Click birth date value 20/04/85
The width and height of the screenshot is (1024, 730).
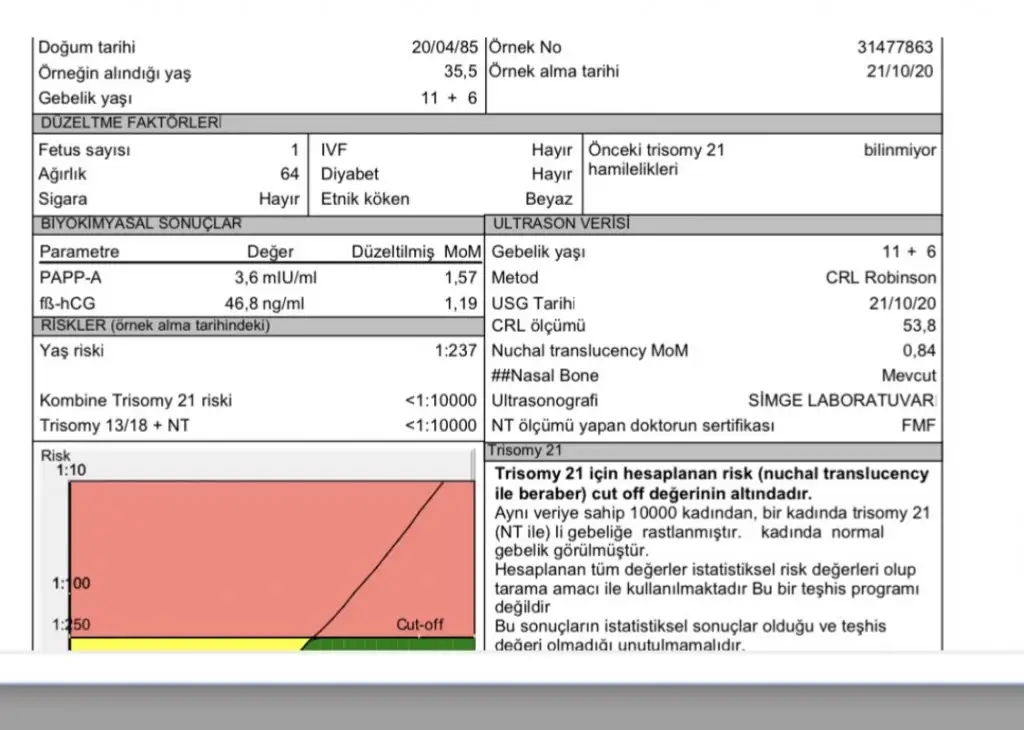444,47
